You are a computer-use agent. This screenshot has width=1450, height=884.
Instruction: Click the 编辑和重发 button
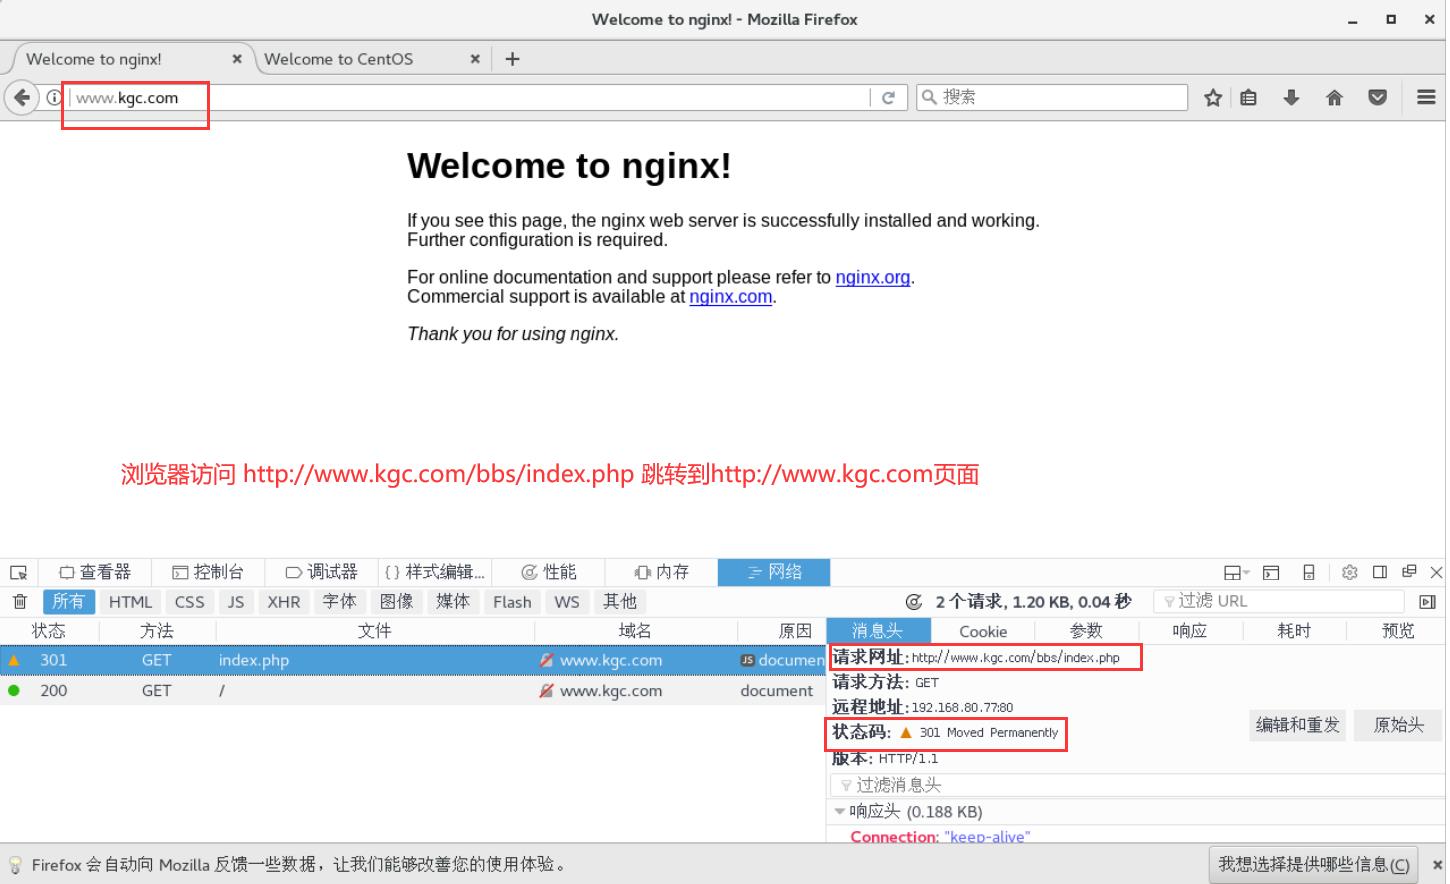click(1297, 725)
